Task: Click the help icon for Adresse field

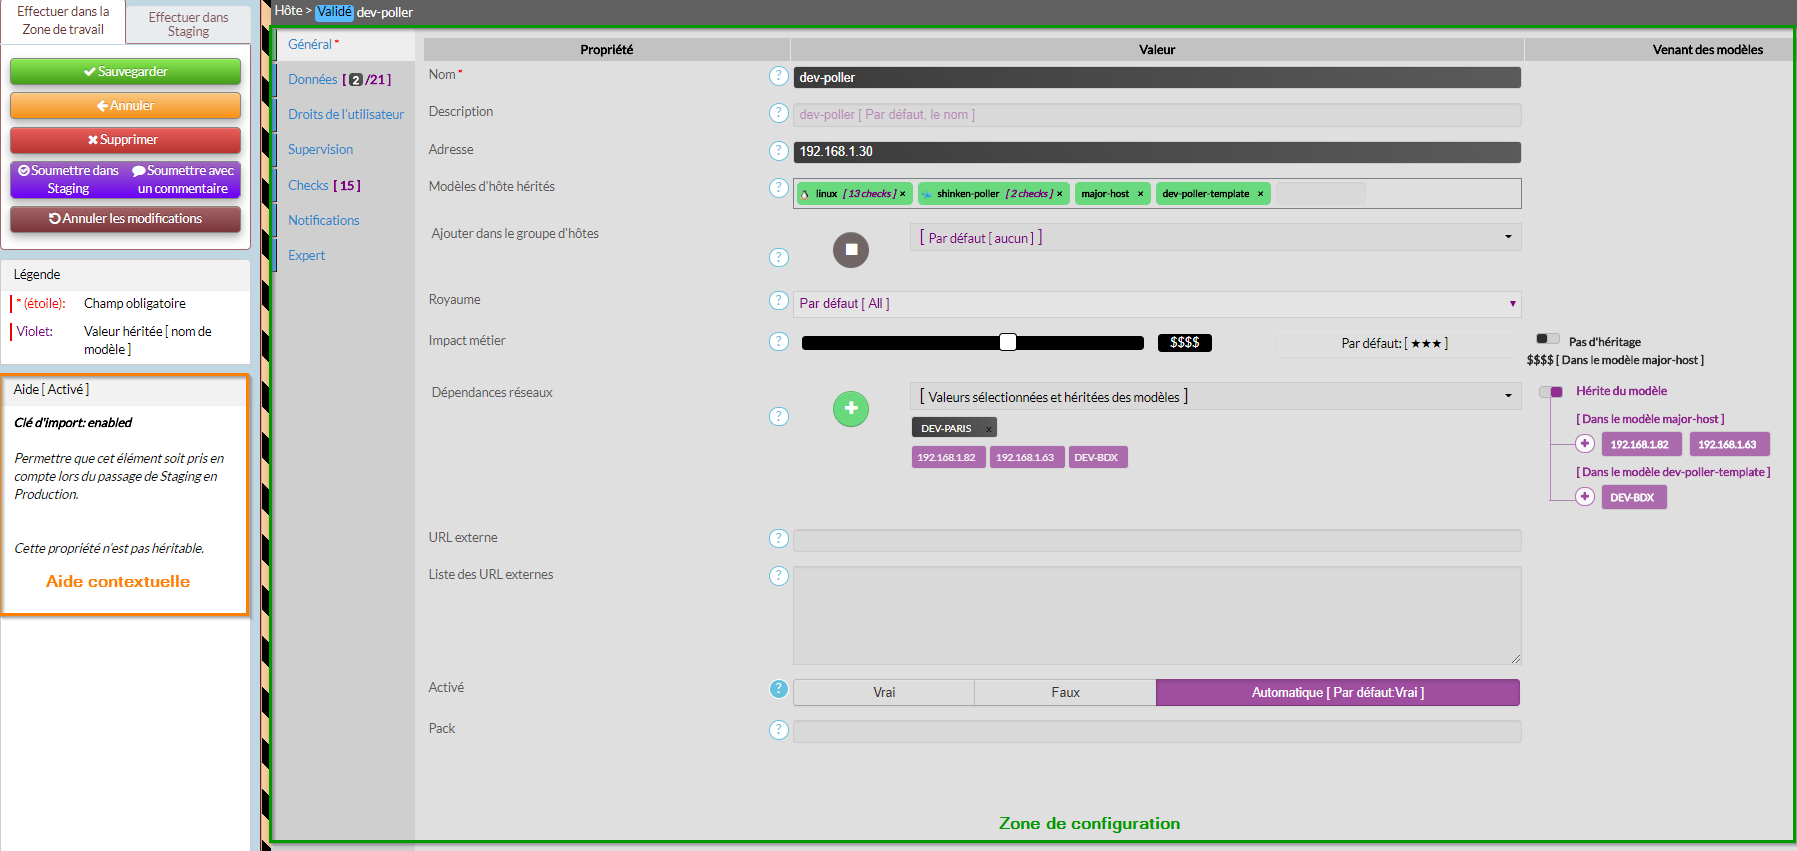Action: [x=778, y=151]
